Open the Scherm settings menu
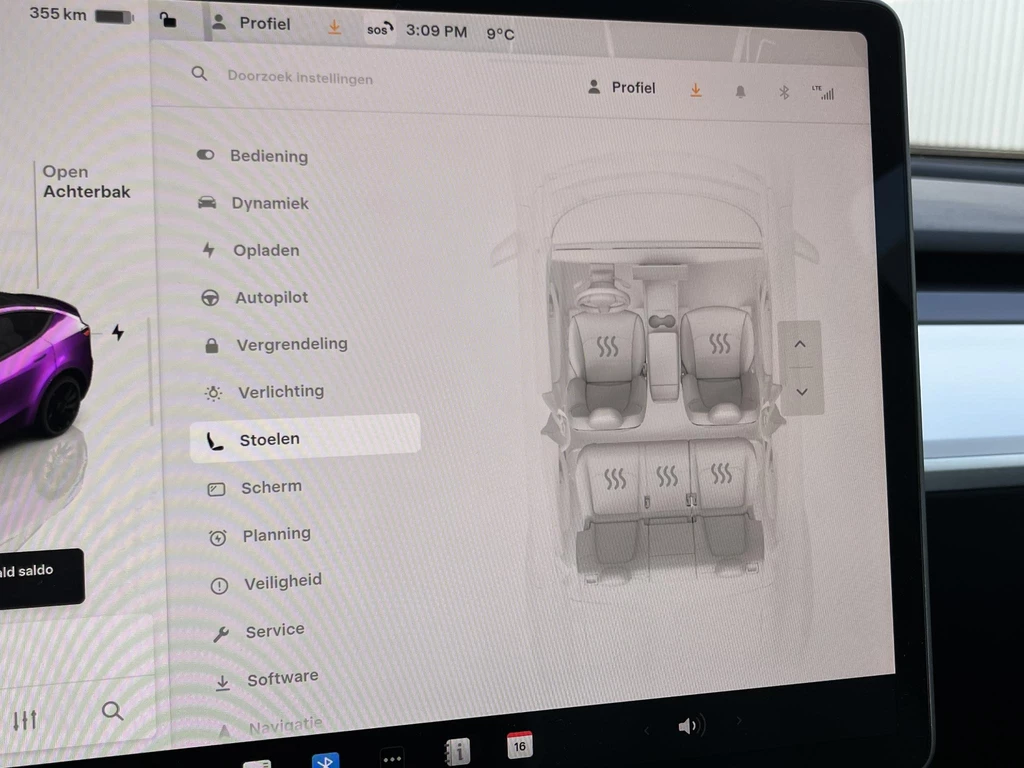Image resolution: width=1024 pixels, height=768 pixels. (270, 487)
